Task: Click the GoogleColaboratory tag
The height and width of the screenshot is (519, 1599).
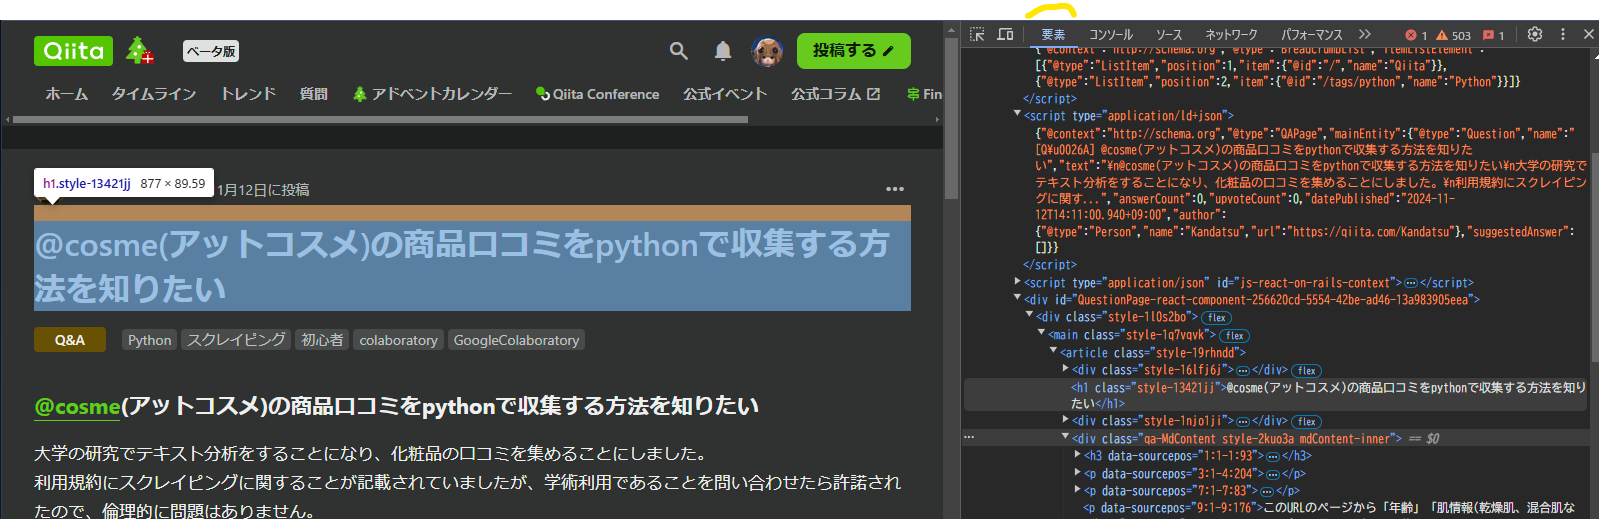Action: pyautogui.click(x=516, y=340)
